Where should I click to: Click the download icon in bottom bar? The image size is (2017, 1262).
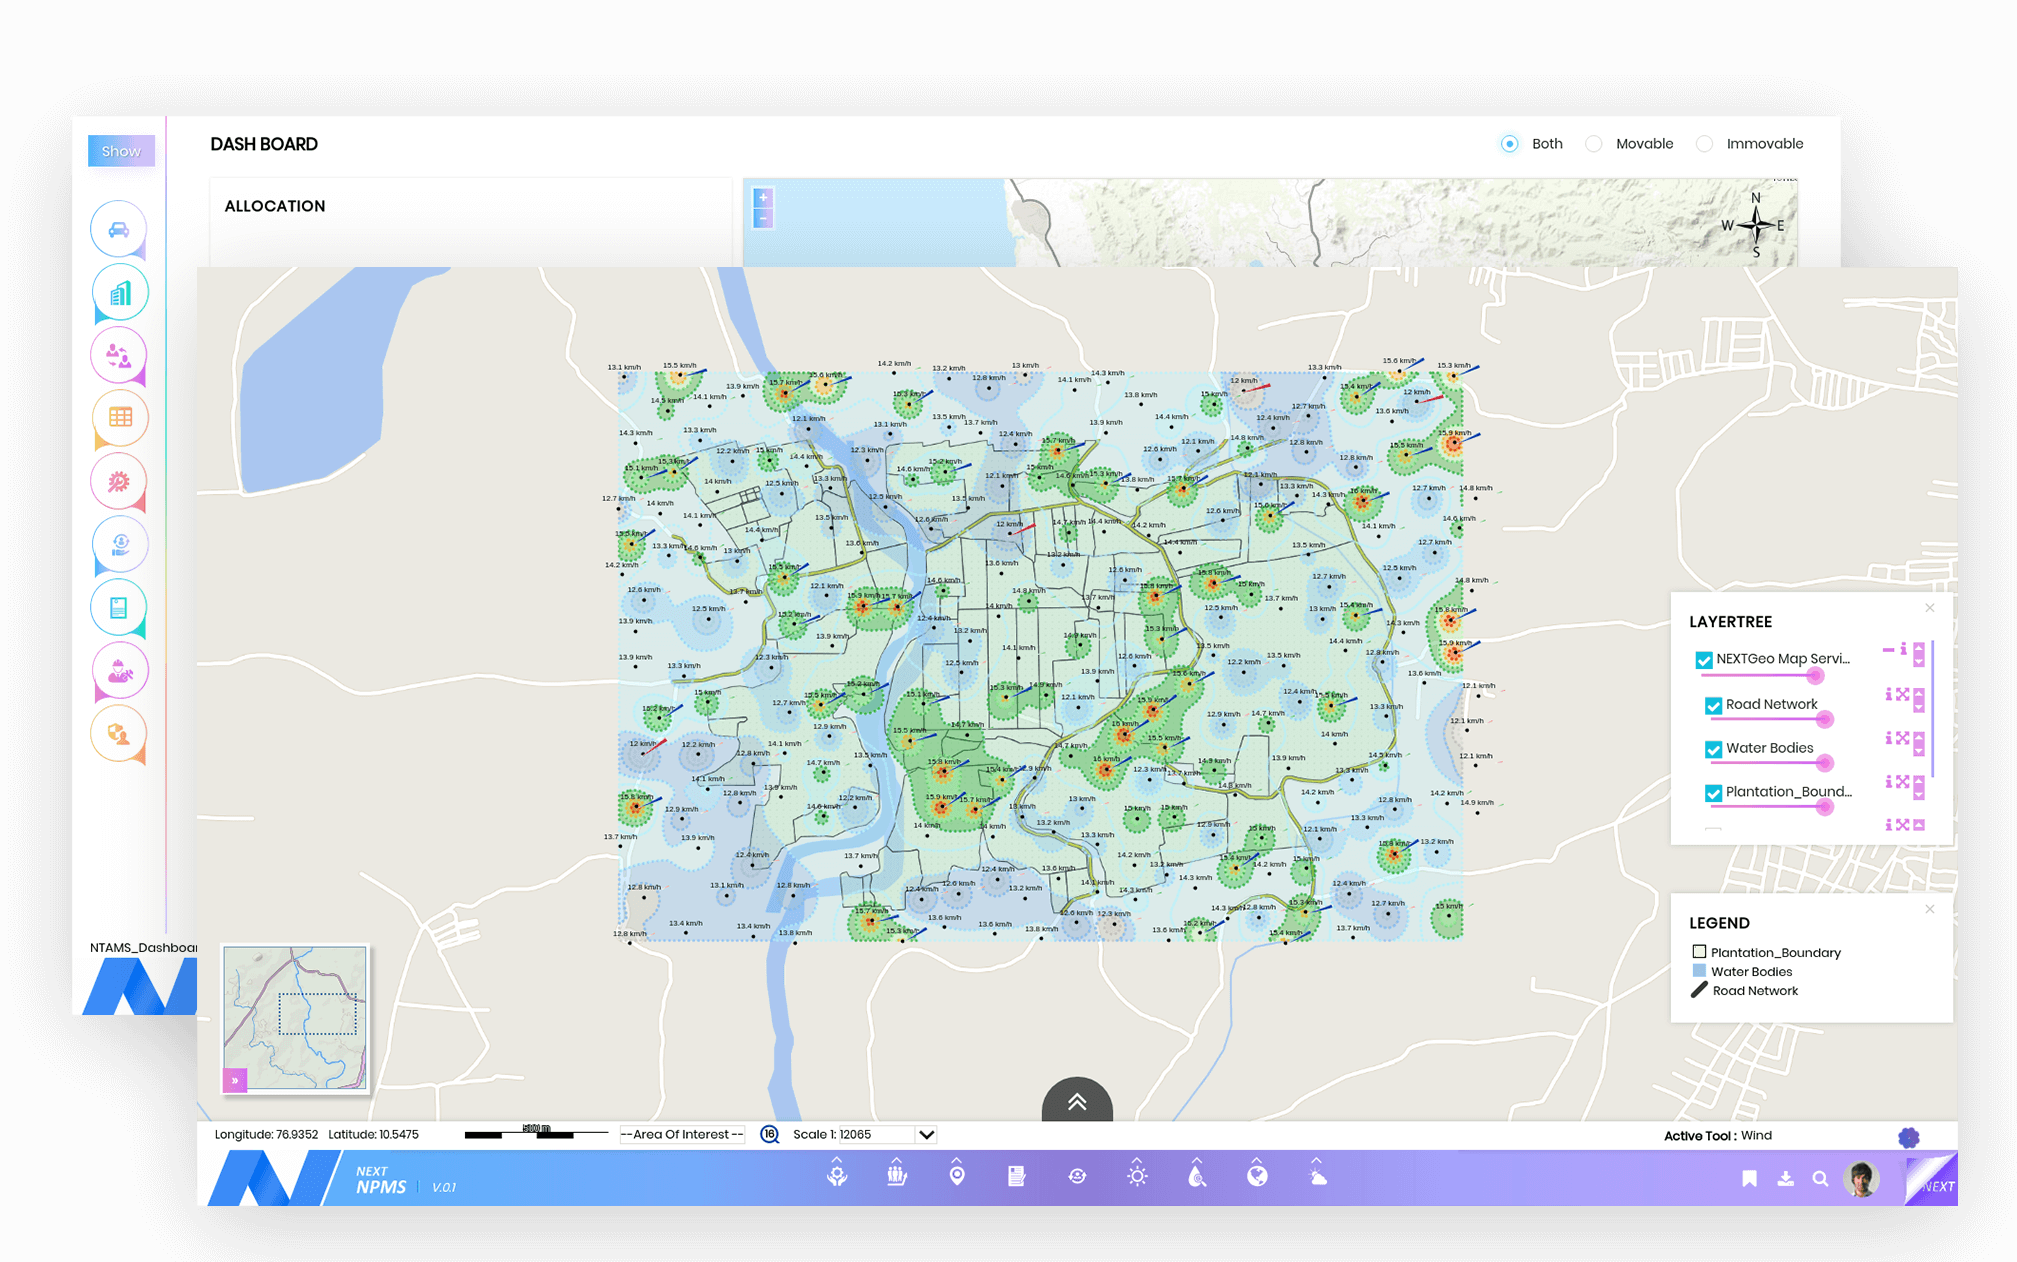(1785, 1179)
